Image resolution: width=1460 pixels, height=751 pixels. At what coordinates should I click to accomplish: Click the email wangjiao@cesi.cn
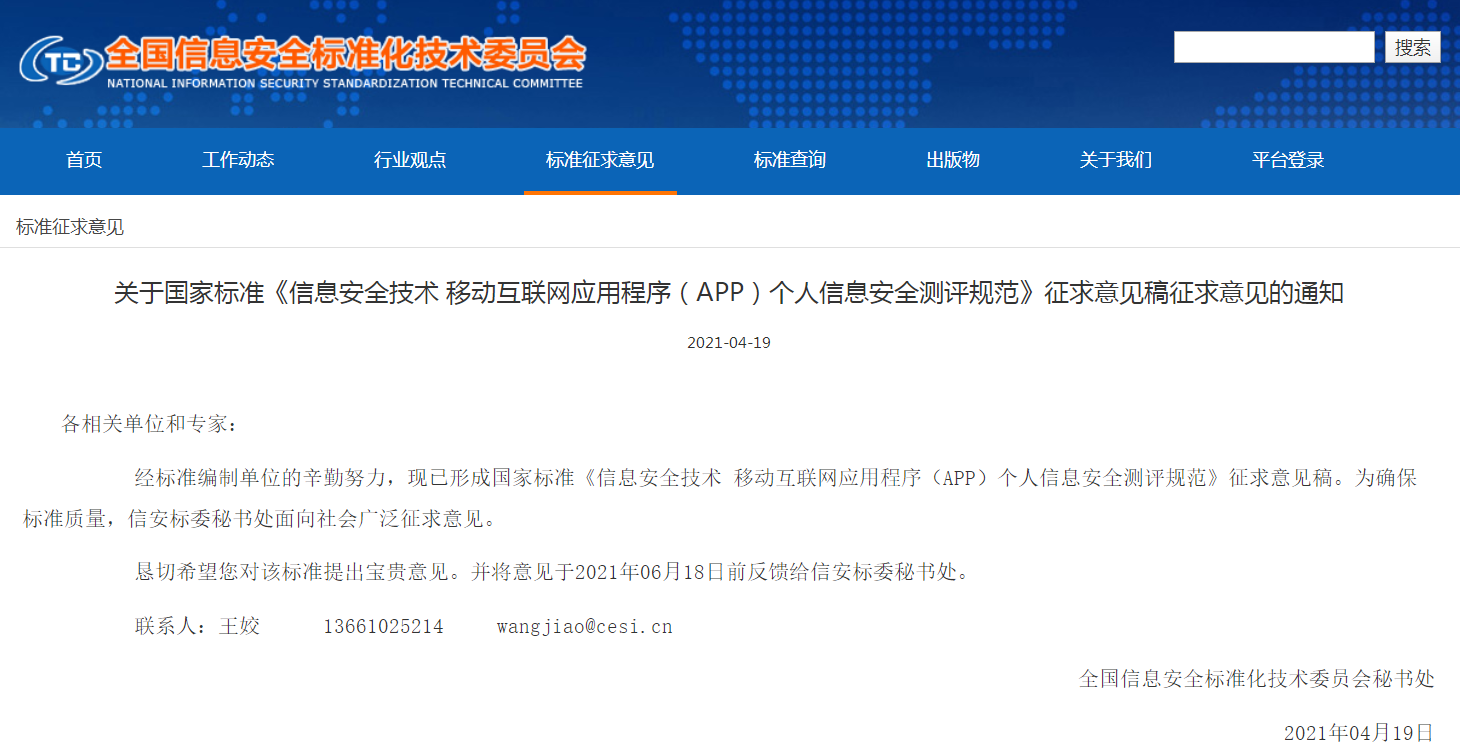pyautogui.click(x=585, y=627)
